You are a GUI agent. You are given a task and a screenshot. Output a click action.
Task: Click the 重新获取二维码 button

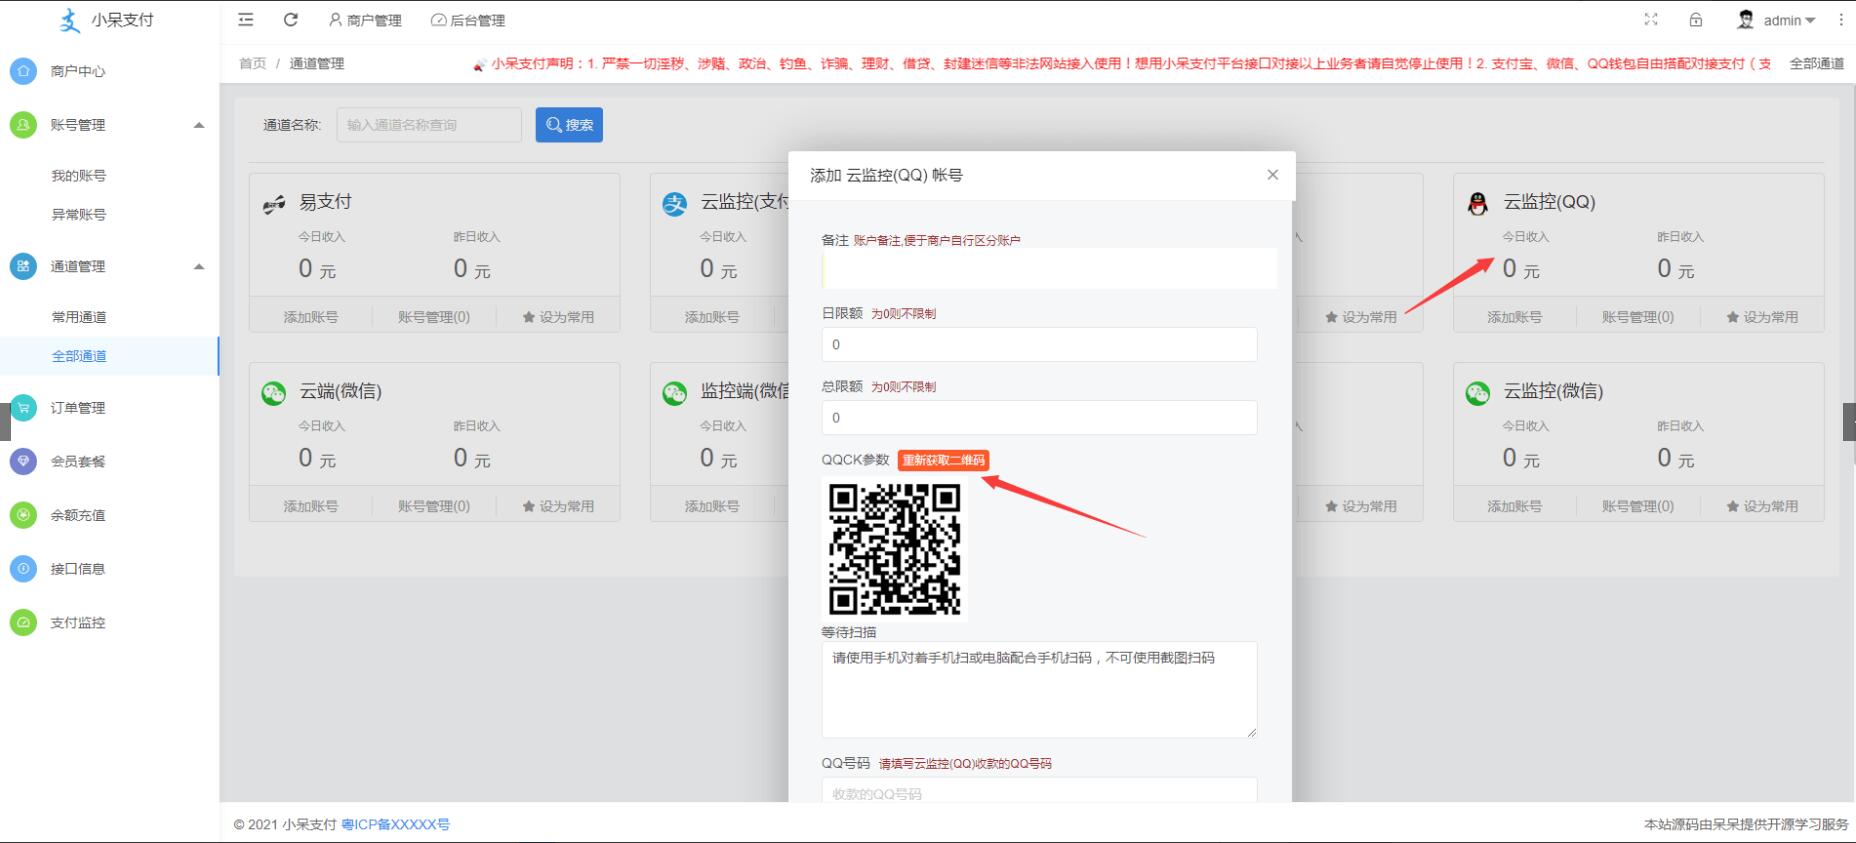pos(943,460)
